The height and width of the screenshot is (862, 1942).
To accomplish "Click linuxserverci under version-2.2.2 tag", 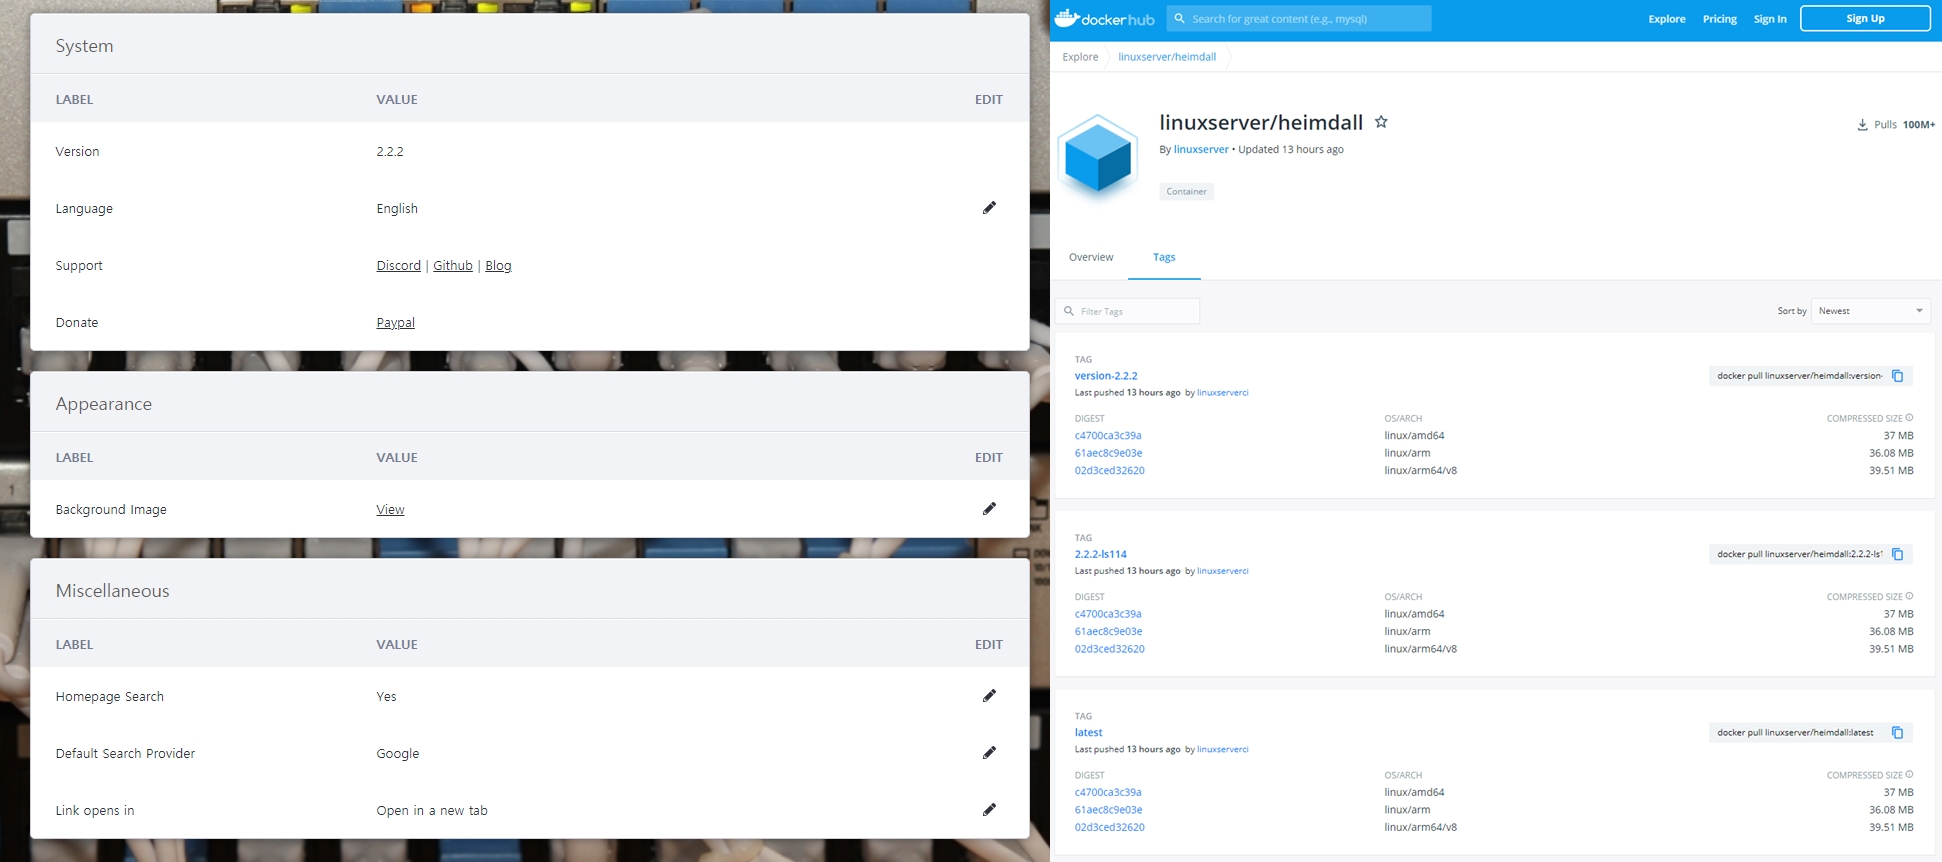I will [x=1222, y=393].
